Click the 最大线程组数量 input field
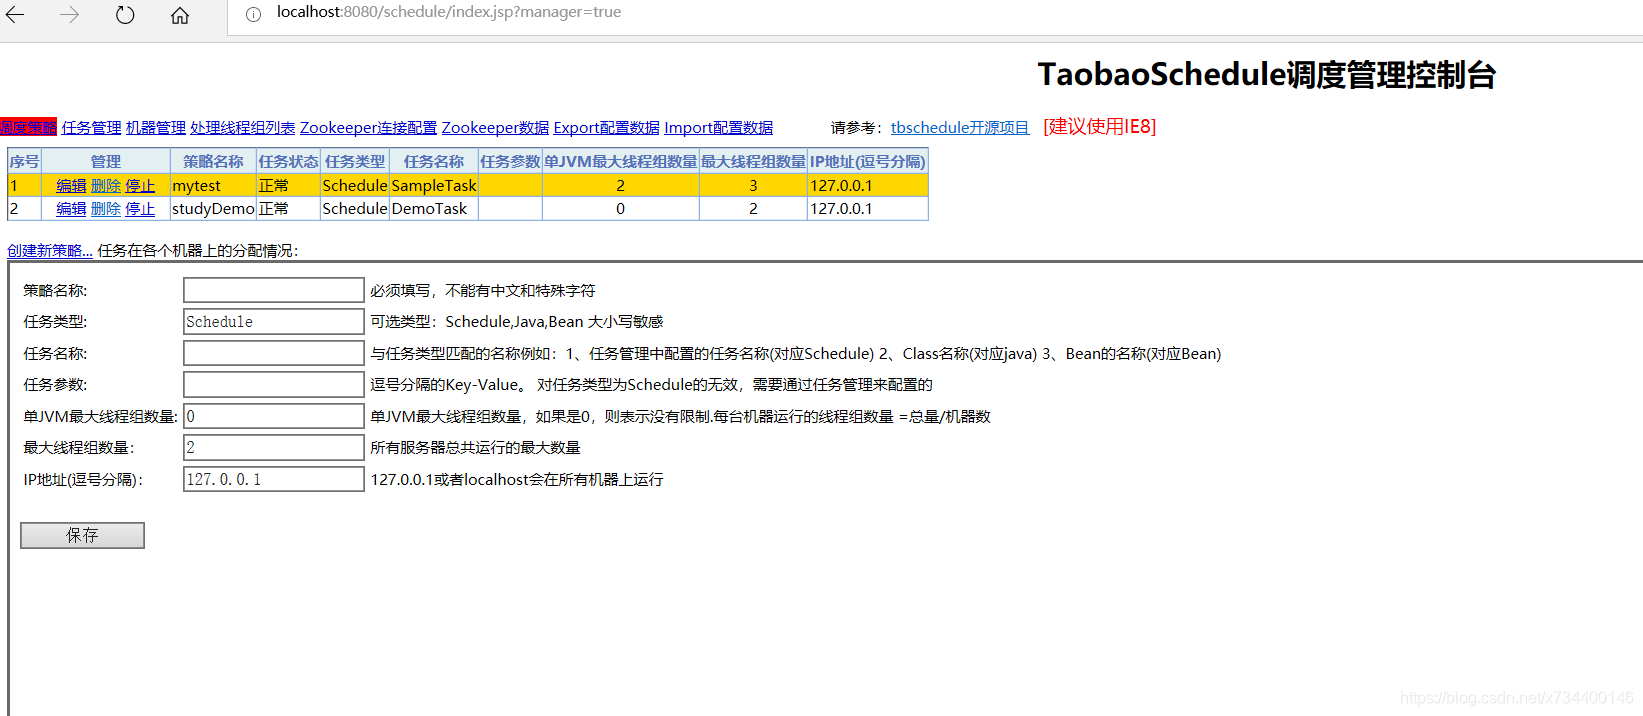Viewport: 1643px width, 716px height. 274,447
